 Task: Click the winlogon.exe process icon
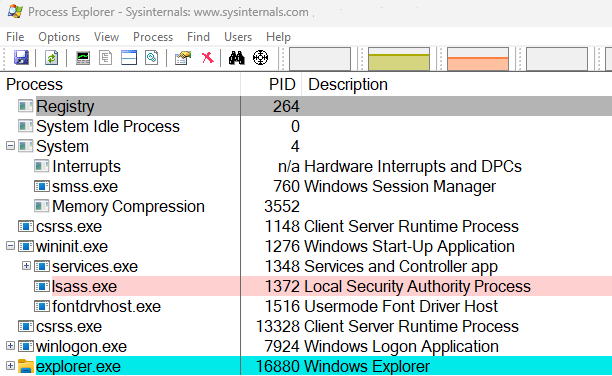[26, 346]
